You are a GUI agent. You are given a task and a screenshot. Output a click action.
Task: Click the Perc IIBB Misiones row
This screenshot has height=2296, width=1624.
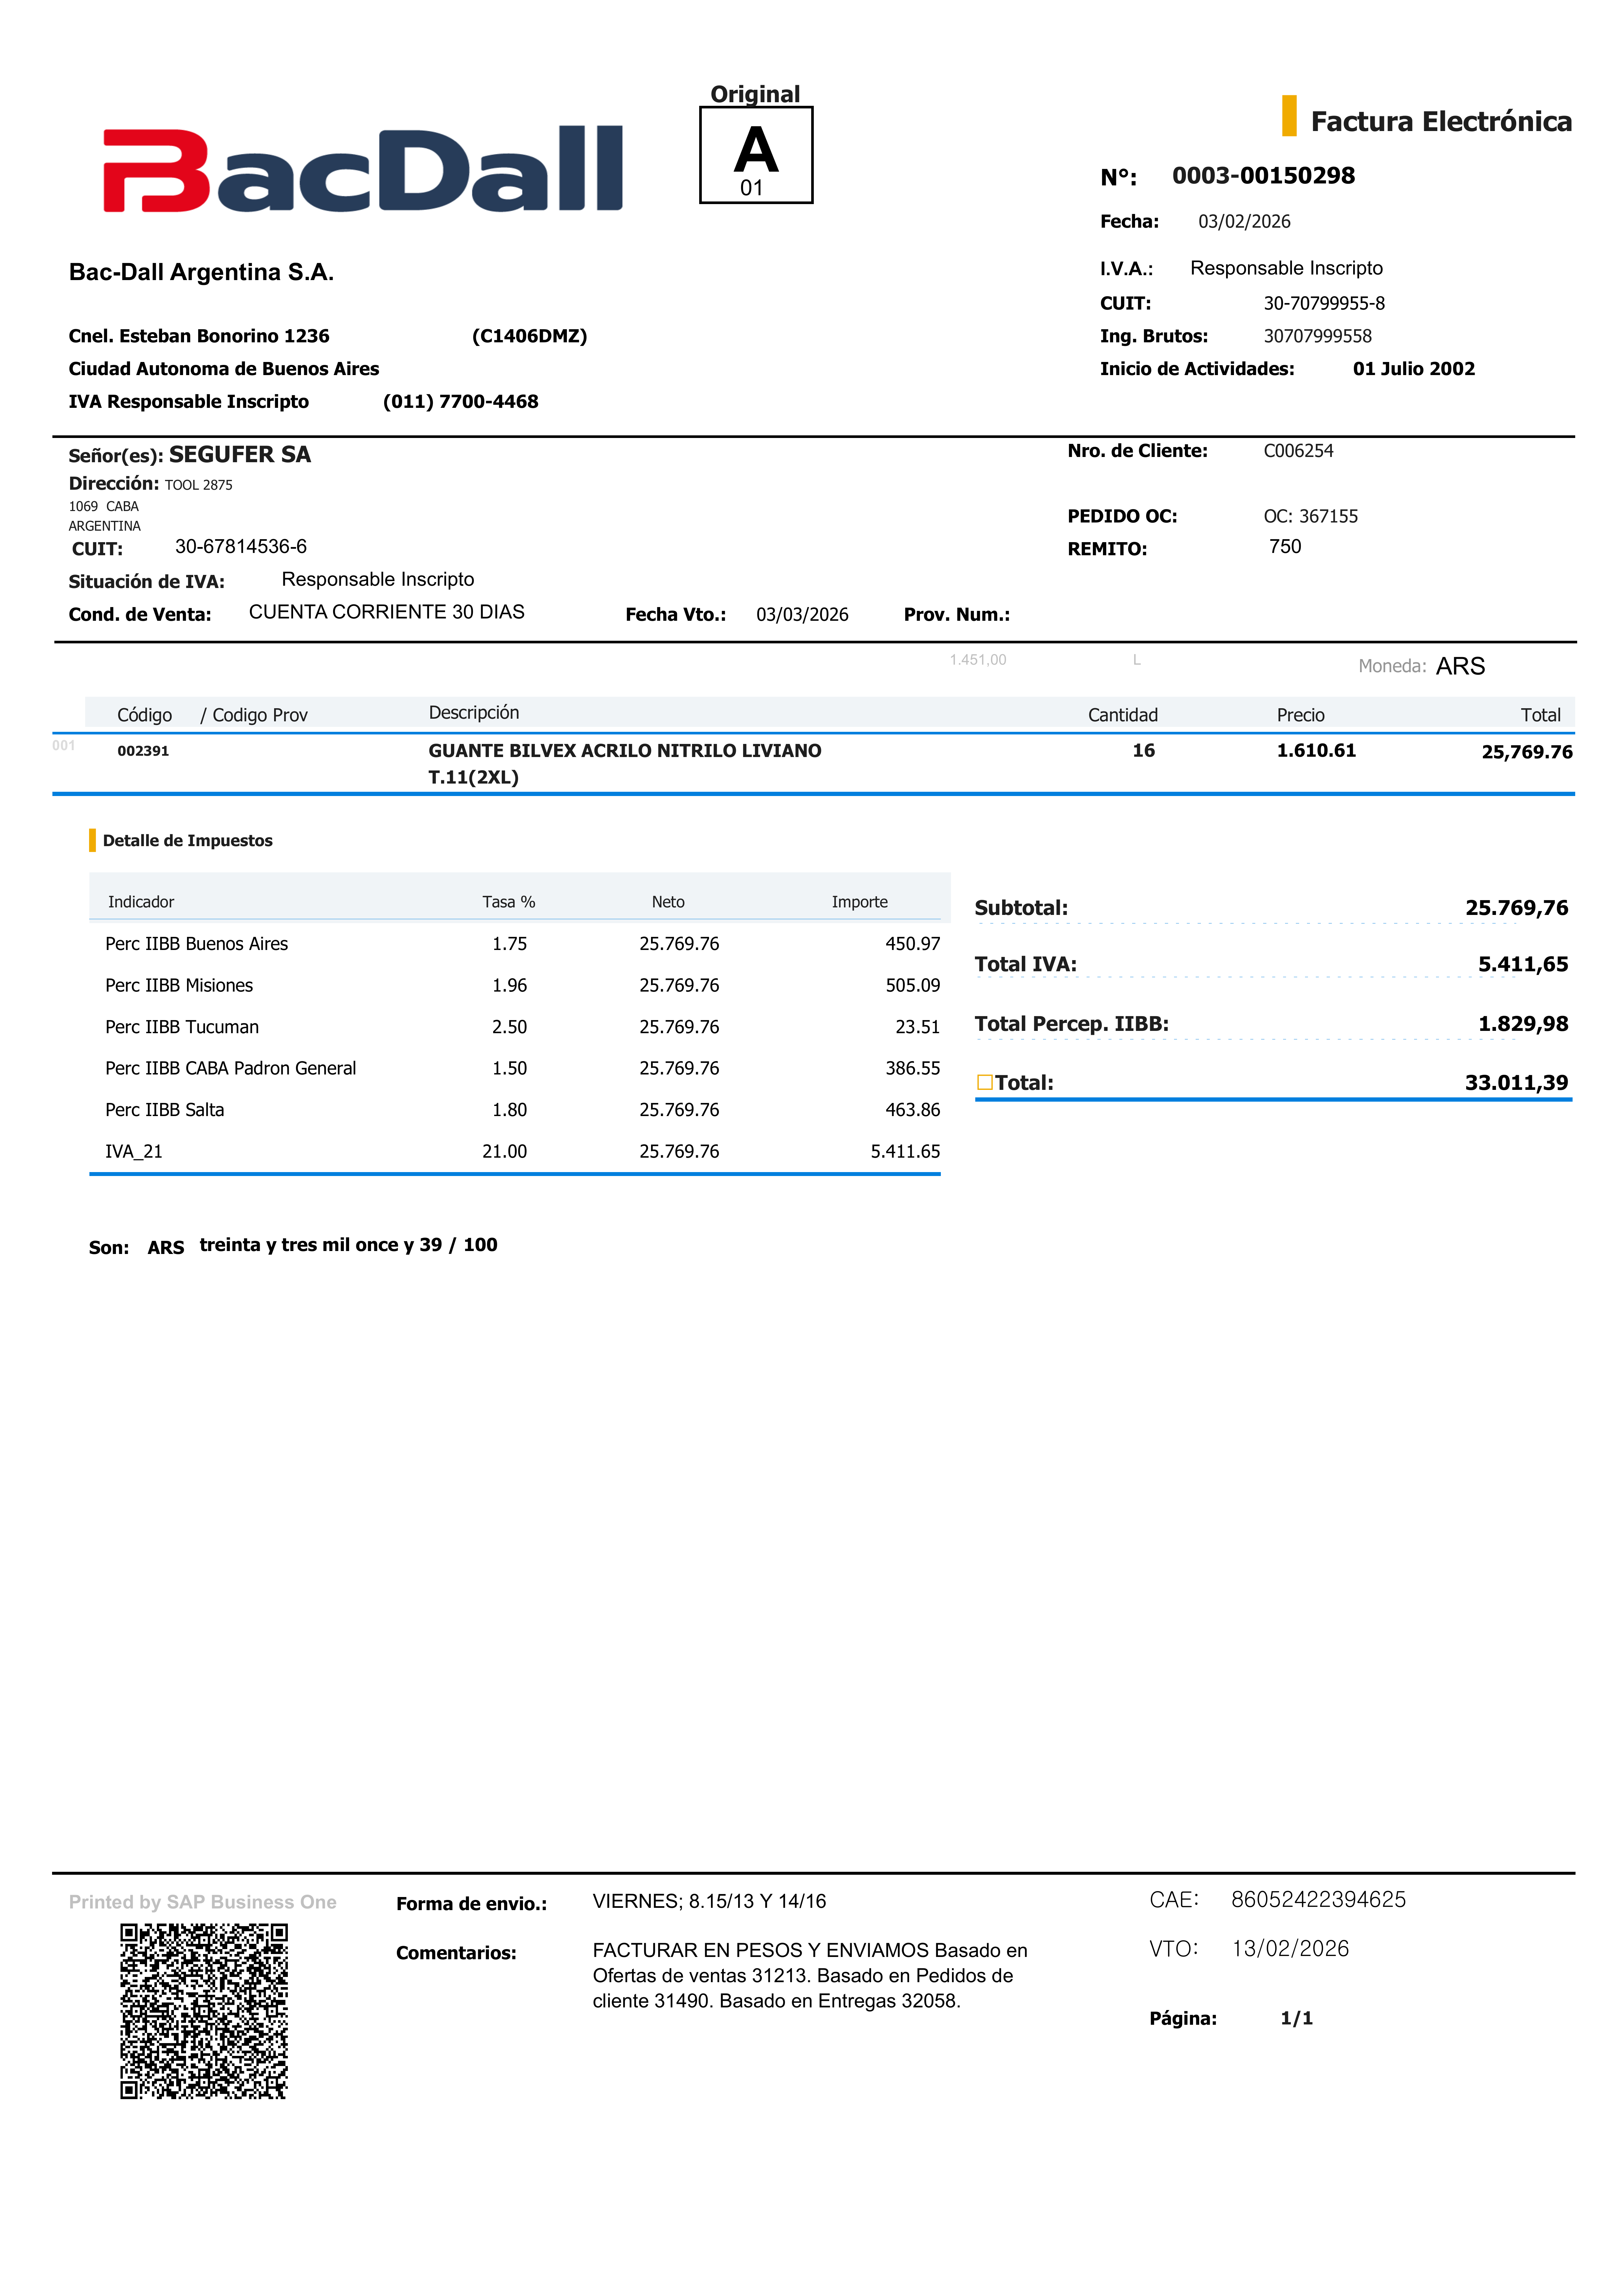pos(179,985)
